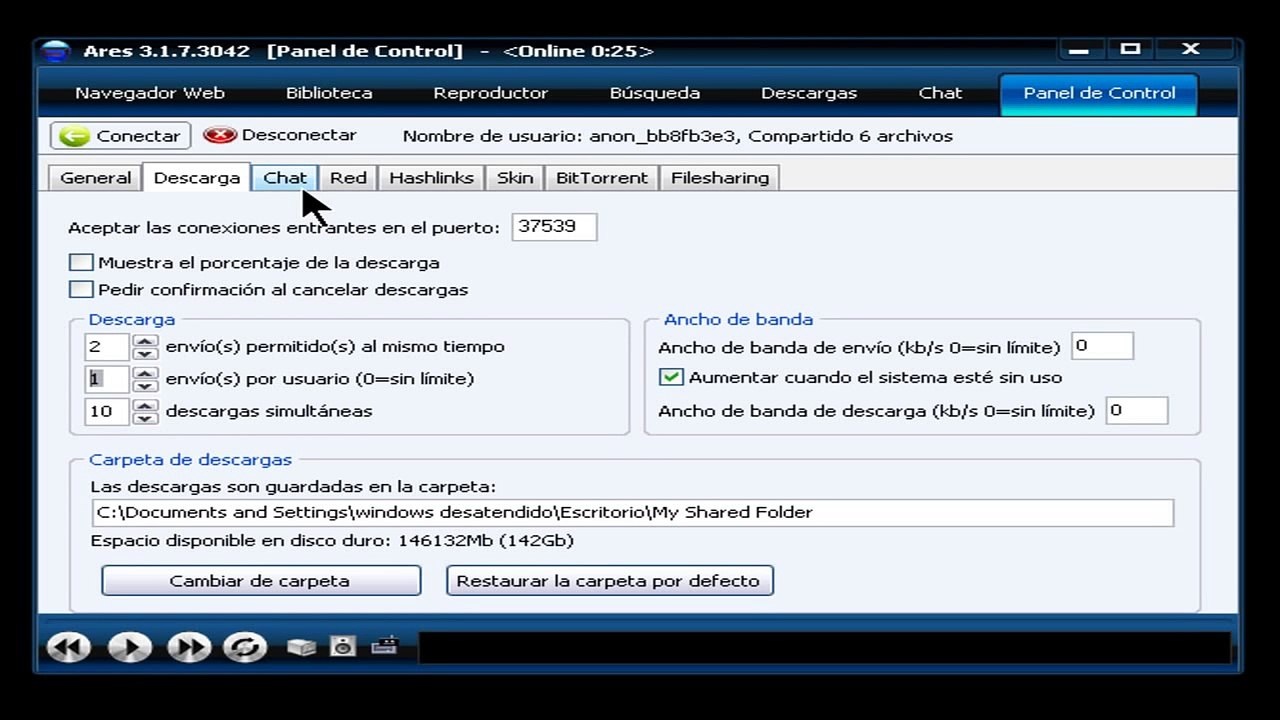Go to the Búsqueda main tab
The height and width of the screenshot is (720, 1280).
655,93
